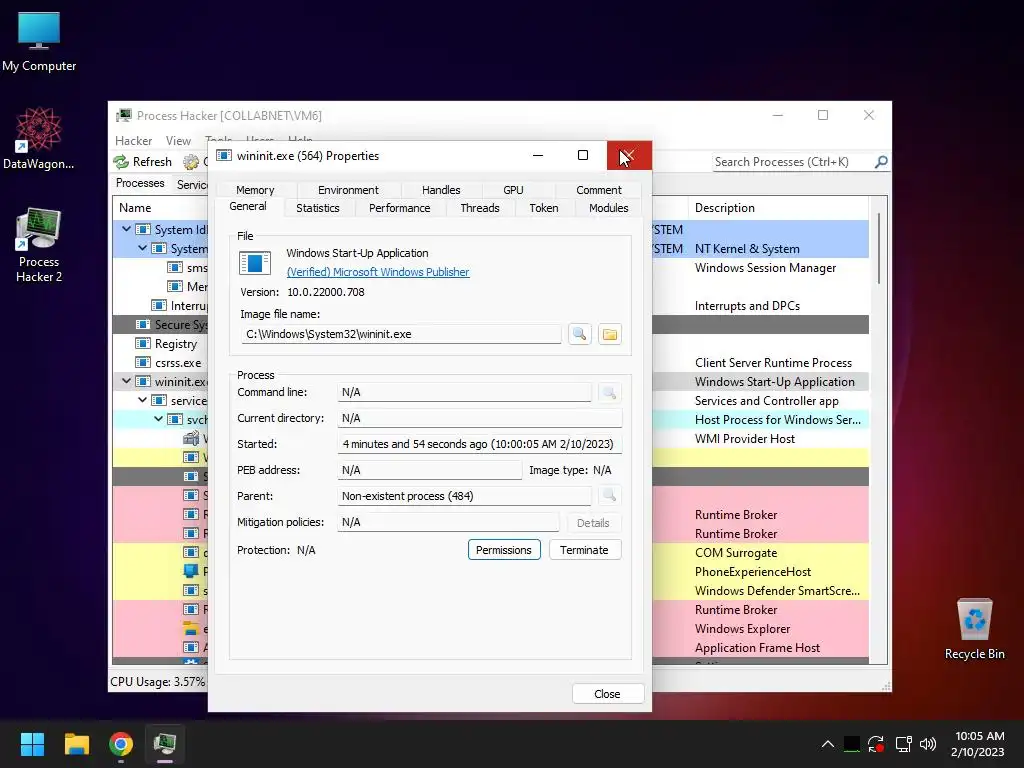Click the Parent process field
The height and width of the screenshot is (768, 1024).
(x=464, y=496)
